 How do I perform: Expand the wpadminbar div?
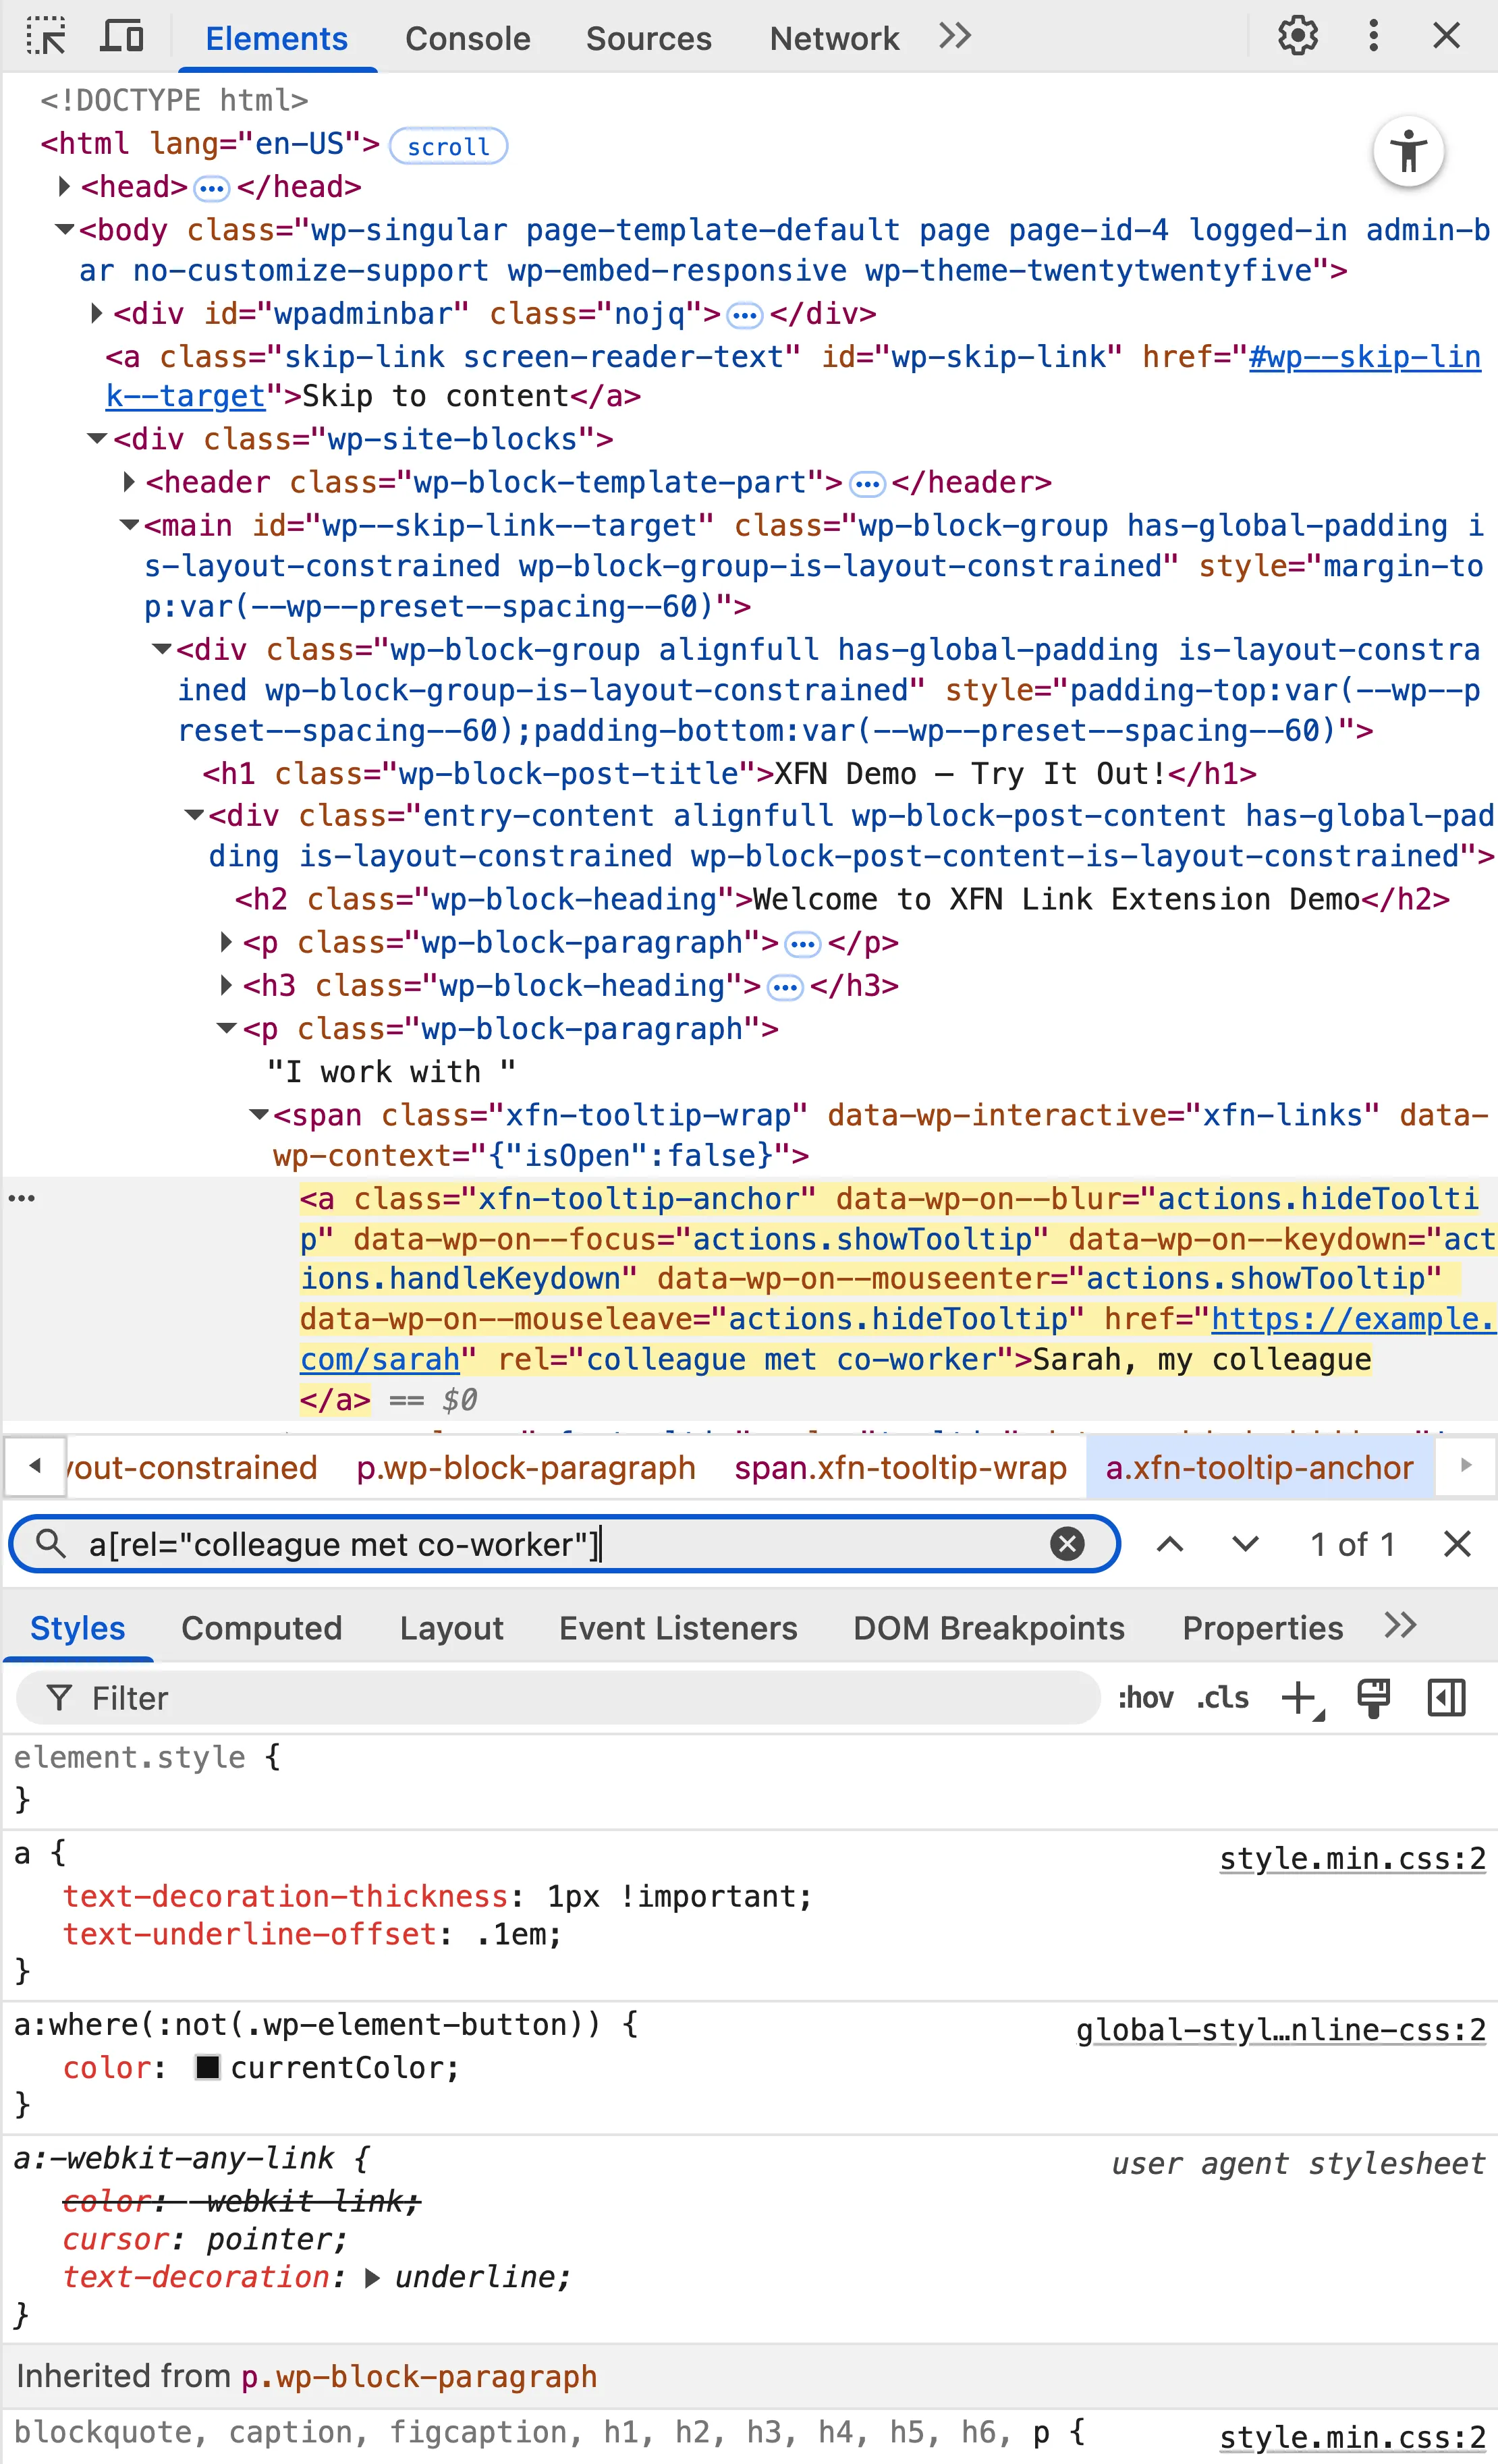97,313
